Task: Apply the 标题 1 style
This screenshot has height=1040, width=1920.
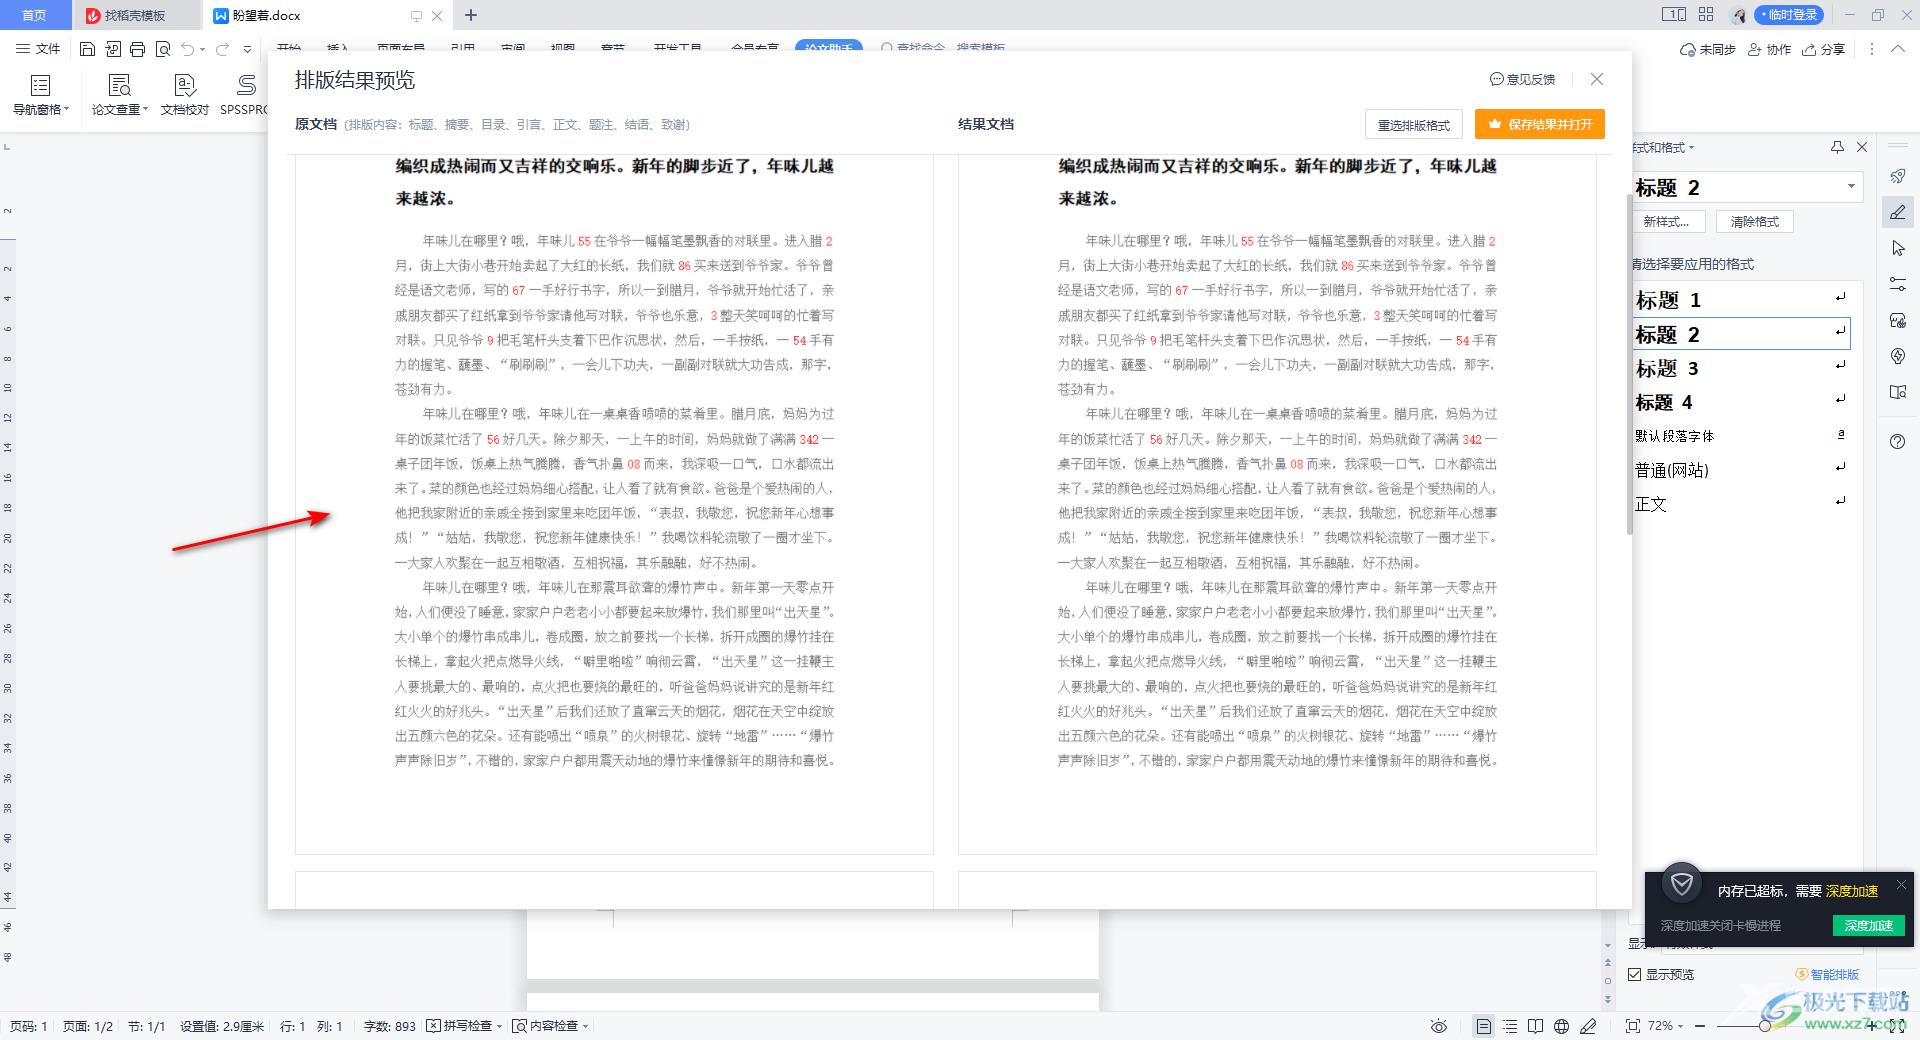Action: pyautogui.click(x=1740, y=299)
